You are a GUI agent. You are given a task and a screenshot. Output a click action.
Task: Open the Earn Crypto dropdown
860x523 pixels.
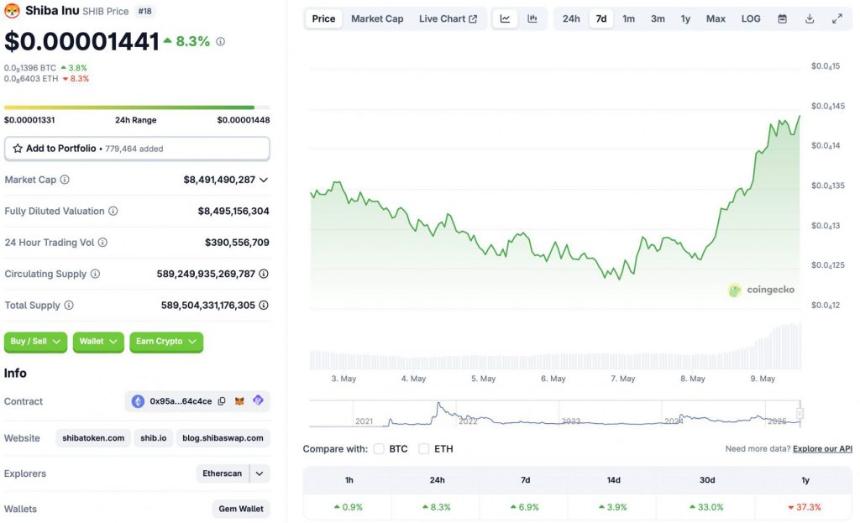coord(166,342)
